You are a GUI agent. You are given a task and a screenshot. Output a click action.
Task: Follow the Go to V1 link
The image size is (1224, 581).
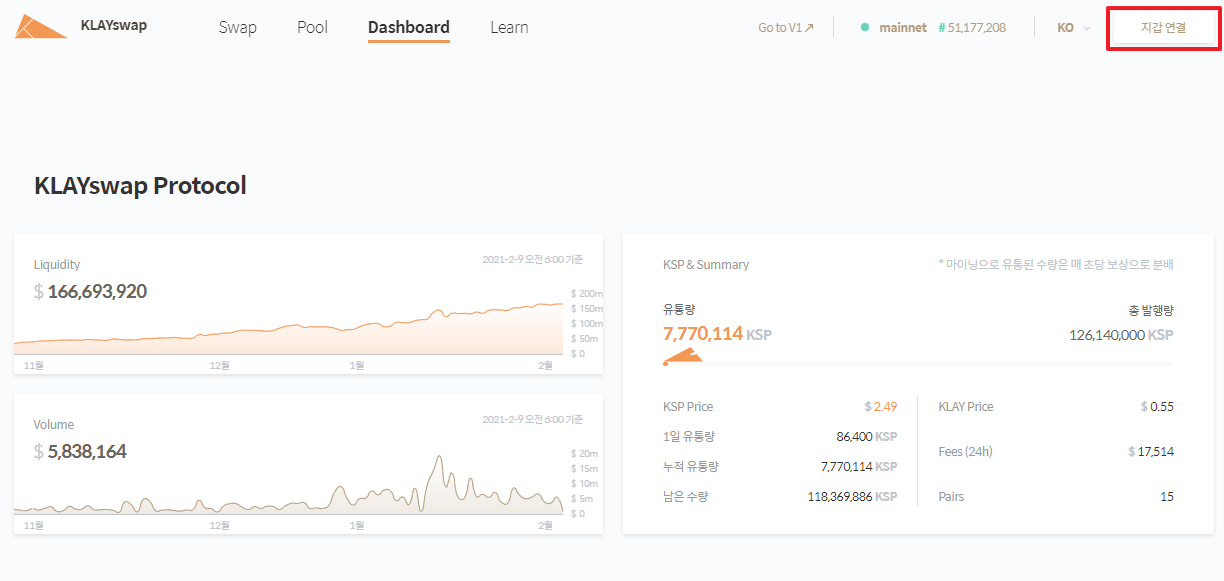[786, 28]
